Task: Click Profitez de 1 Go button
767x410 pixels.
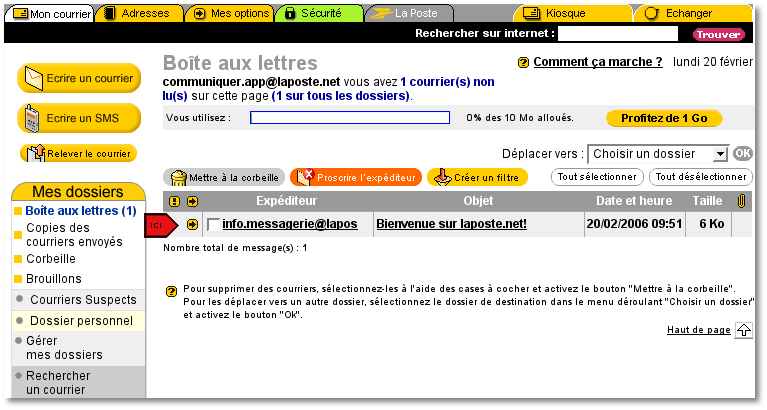Action: [664, 118]
